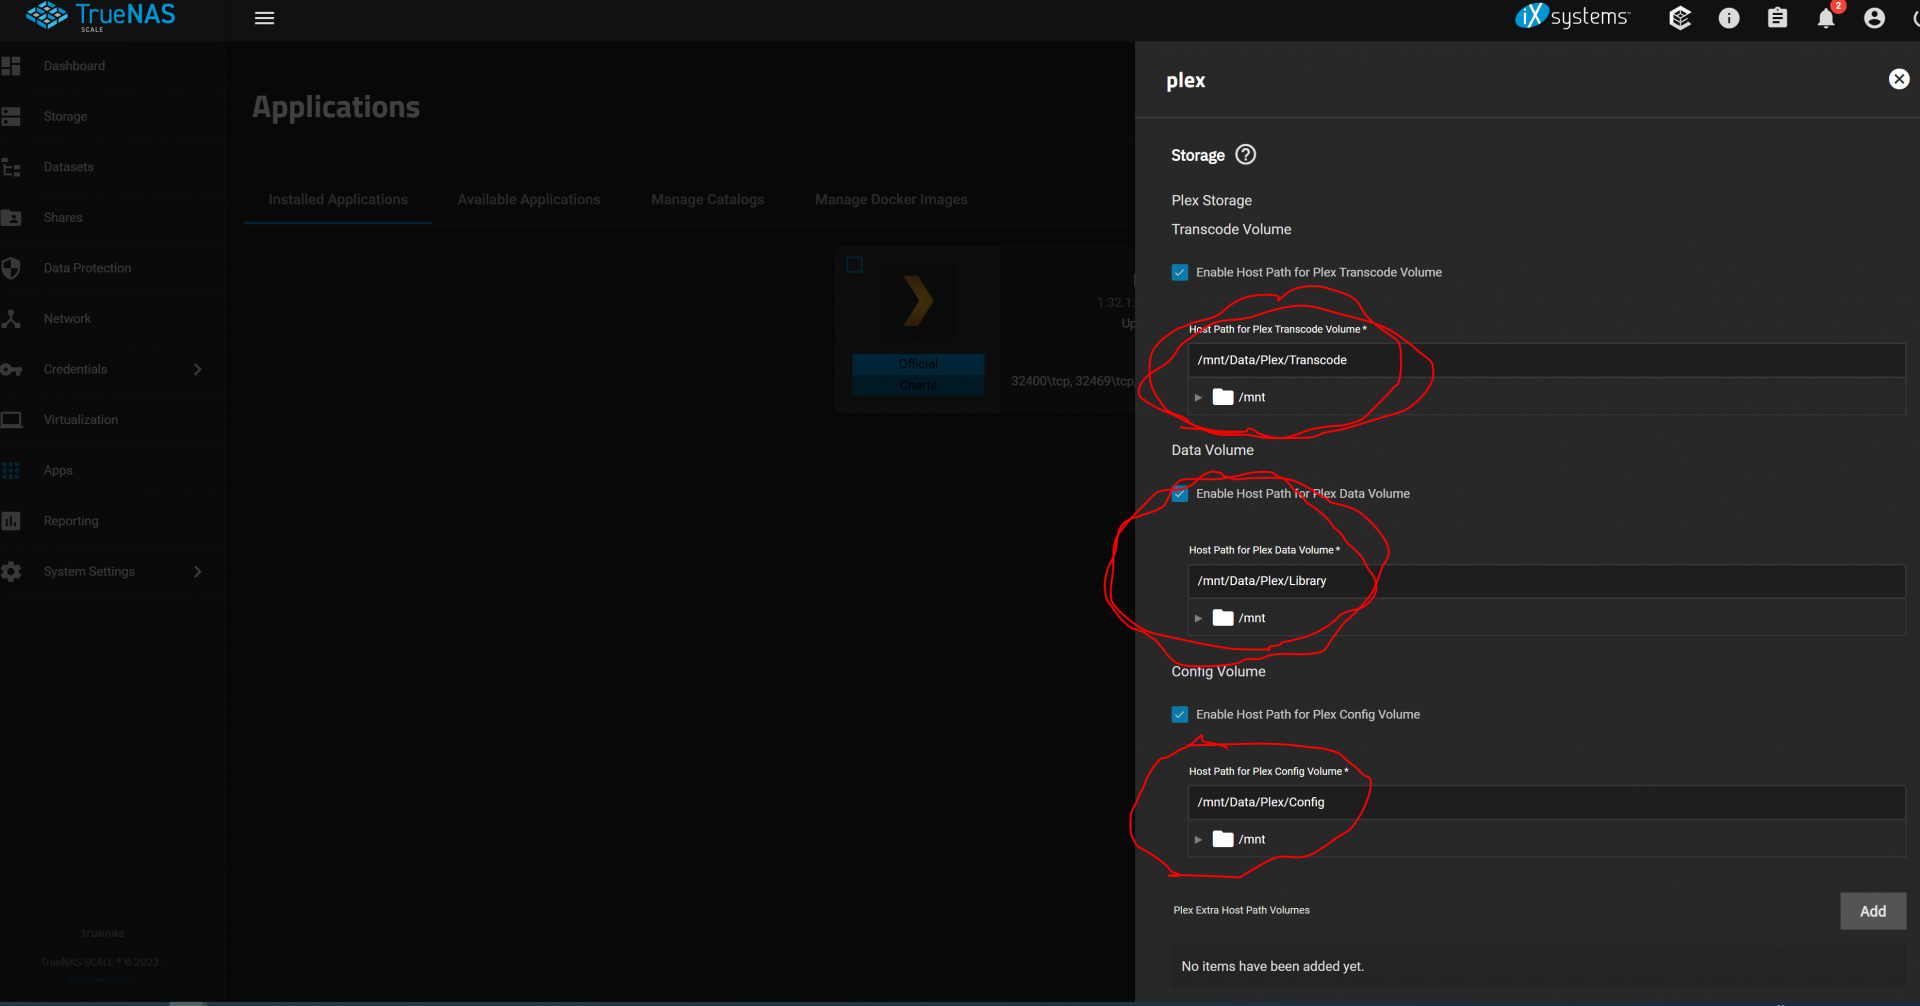Open the alerts bell icon
The image size is (1920, 1006).
(1826, 18)
